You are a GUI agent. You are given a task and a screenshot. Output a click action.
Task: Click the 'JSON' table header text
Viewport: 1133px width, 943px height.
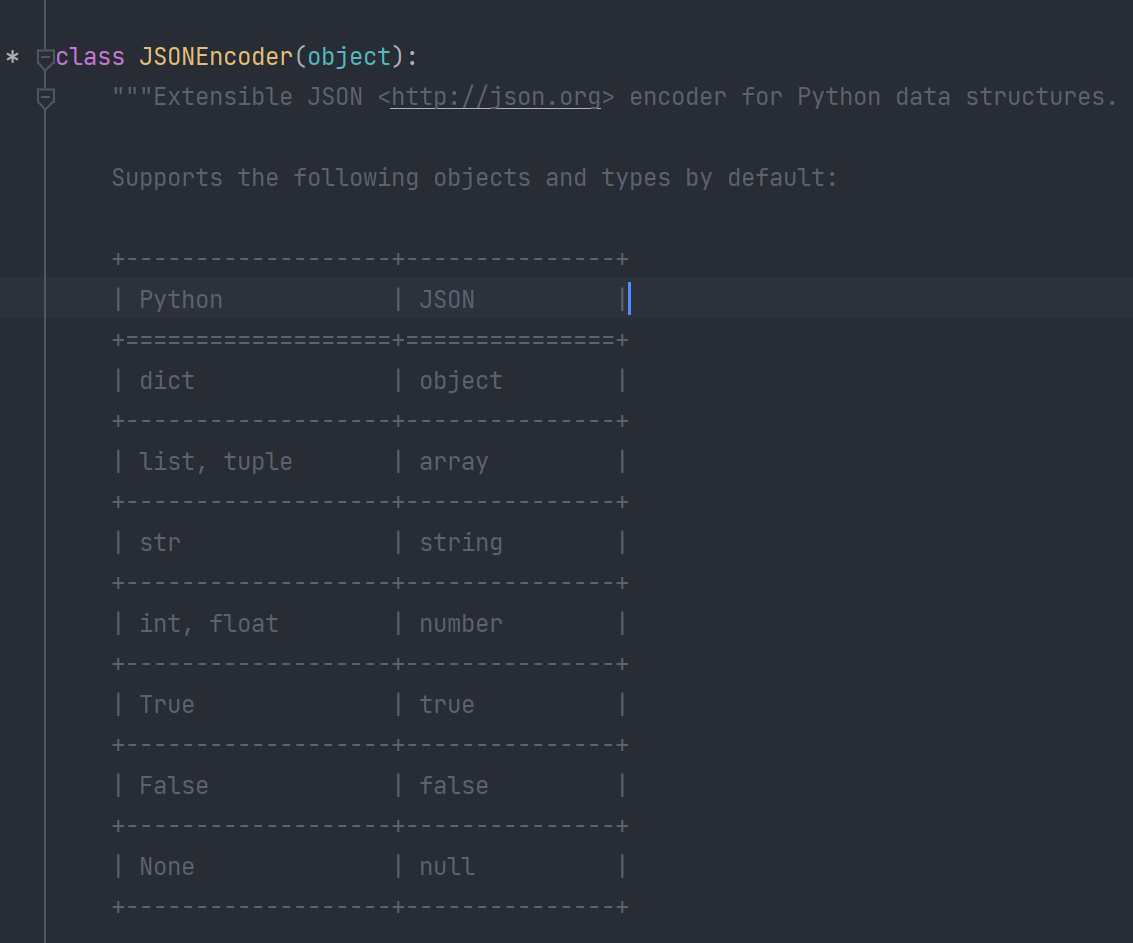click(x=447, y=300)
